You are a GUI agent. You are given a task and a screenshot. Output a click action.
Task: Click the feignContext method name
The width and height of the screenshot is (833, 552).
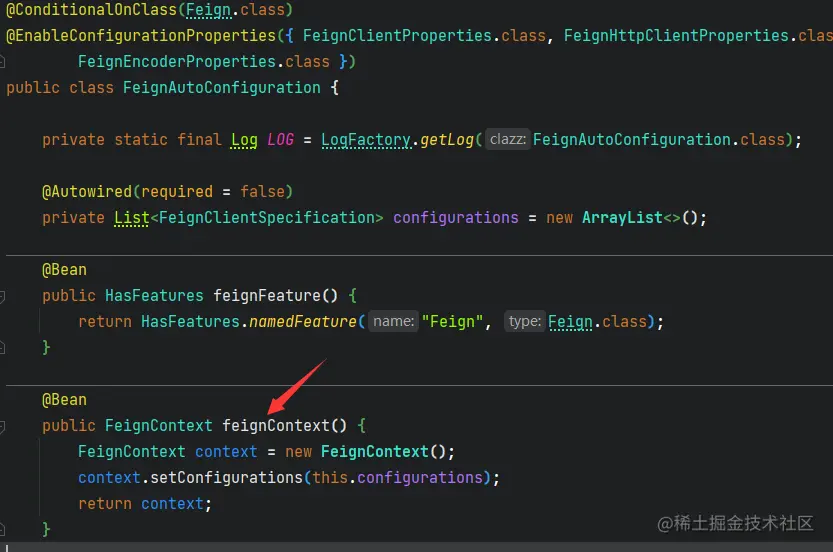tap(276, 426)
